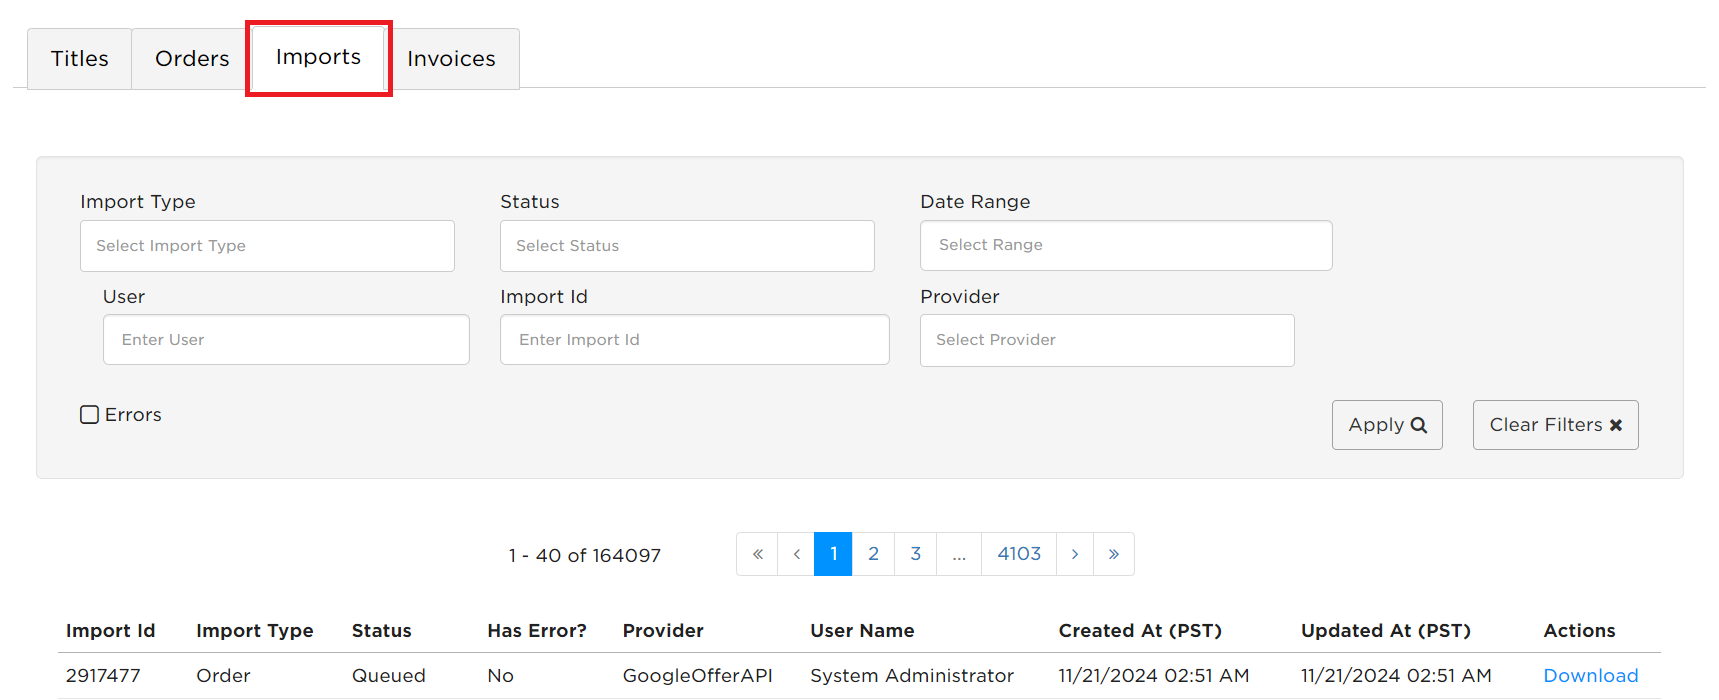Go to page 2
This screenshot has height=700, width=1719.
873,554
